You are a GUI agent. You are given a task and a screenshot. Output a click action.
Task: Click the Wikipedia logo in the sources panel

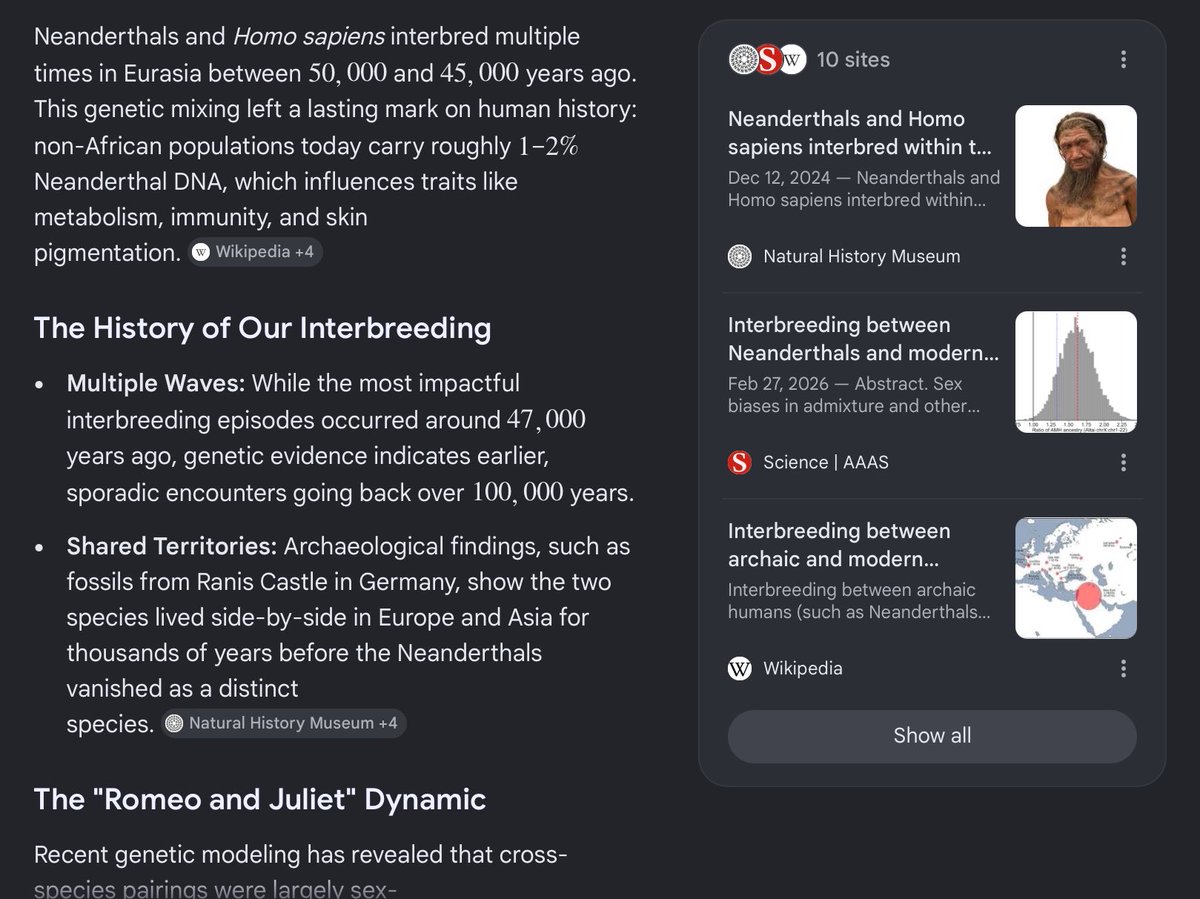click(x=740, y=668)
